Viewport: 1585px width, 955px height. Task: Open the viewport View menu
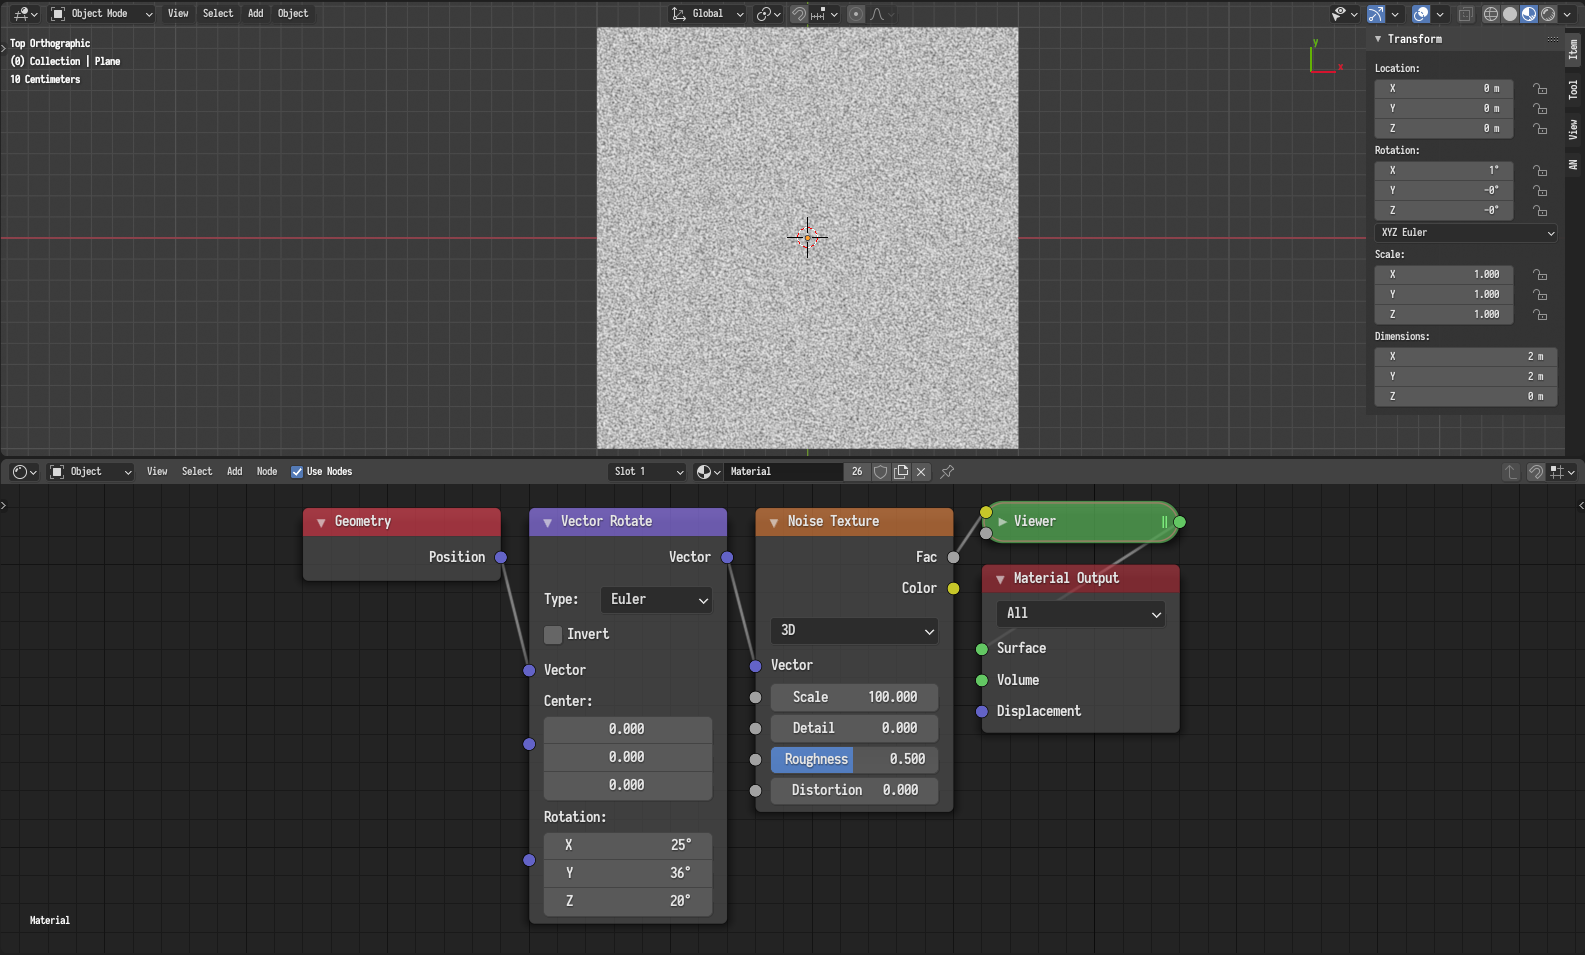178,14
